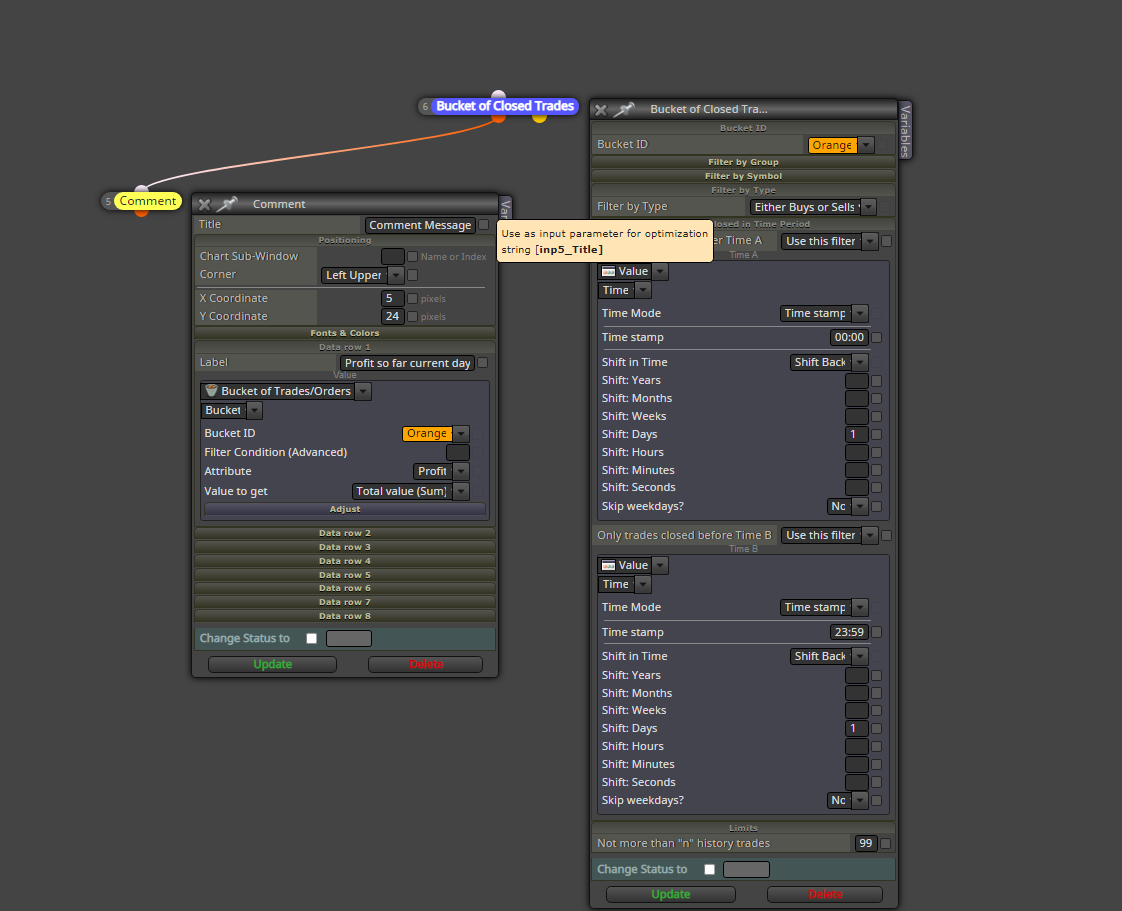Click Filter Condition (Advanced) field
The width and height of the screenshot is (1122, 911).
click(458, 452)
